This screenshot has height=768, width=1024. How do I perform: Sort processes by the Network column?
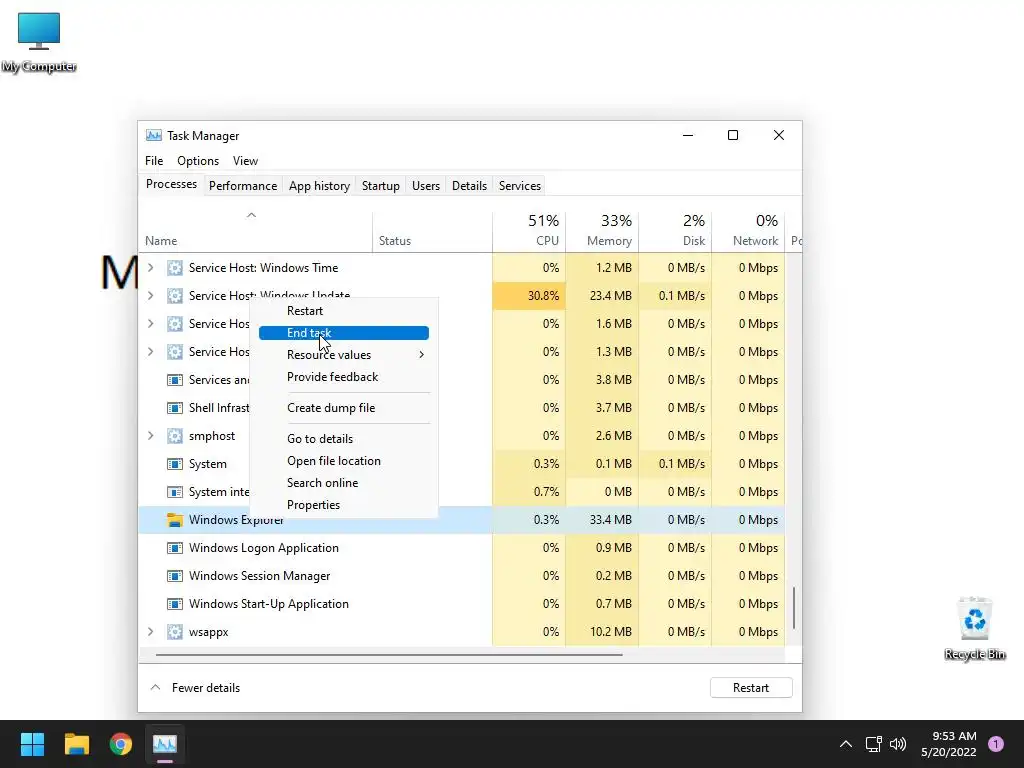tap(748, 231)
